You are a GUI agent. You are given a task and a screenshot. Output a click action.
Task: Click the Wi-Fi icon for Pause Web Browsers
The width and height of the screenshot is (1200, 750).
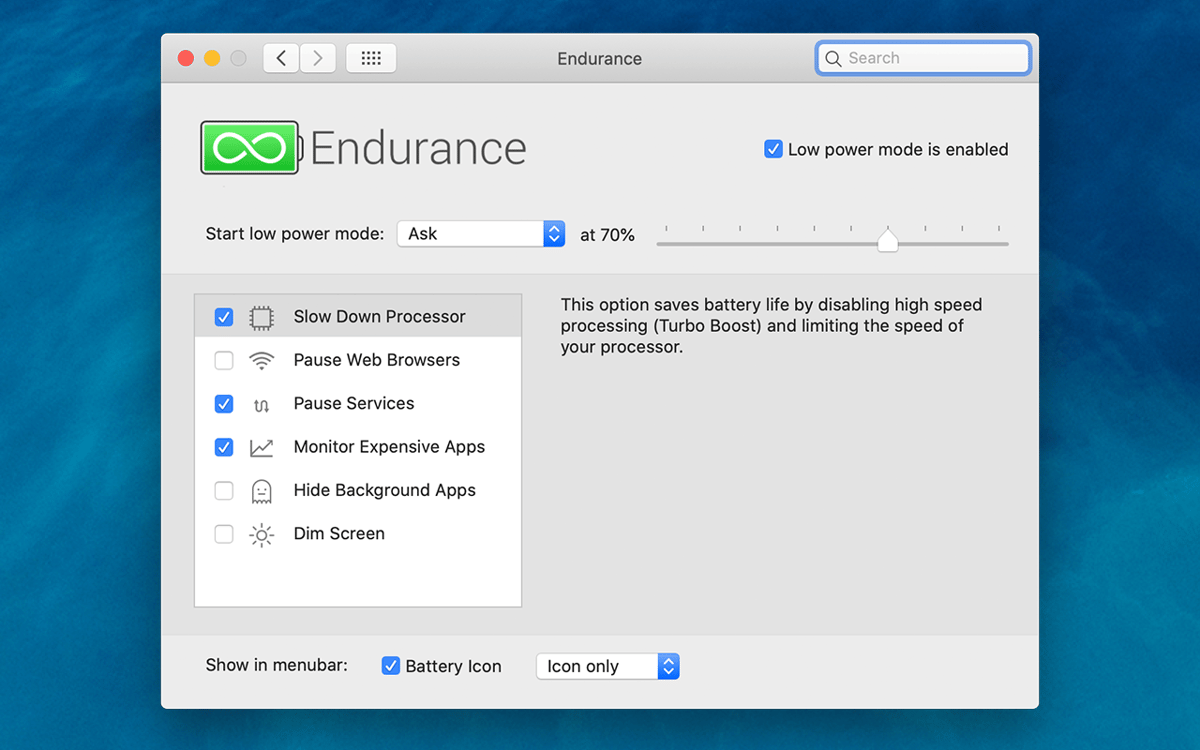click(261, 360)
